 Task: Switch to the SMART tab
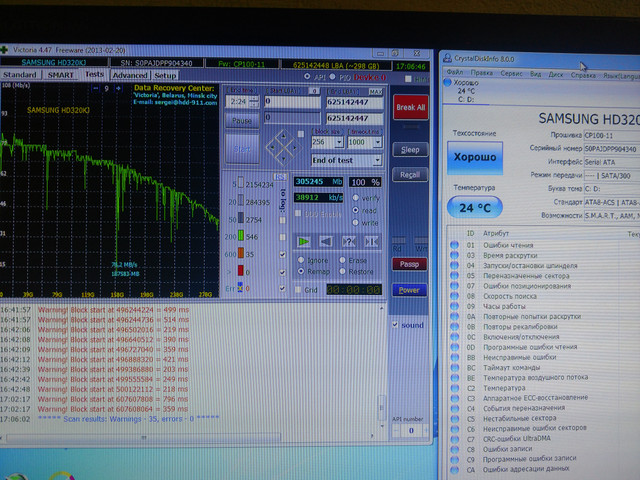pyautogui.click(x=61, y=75)
